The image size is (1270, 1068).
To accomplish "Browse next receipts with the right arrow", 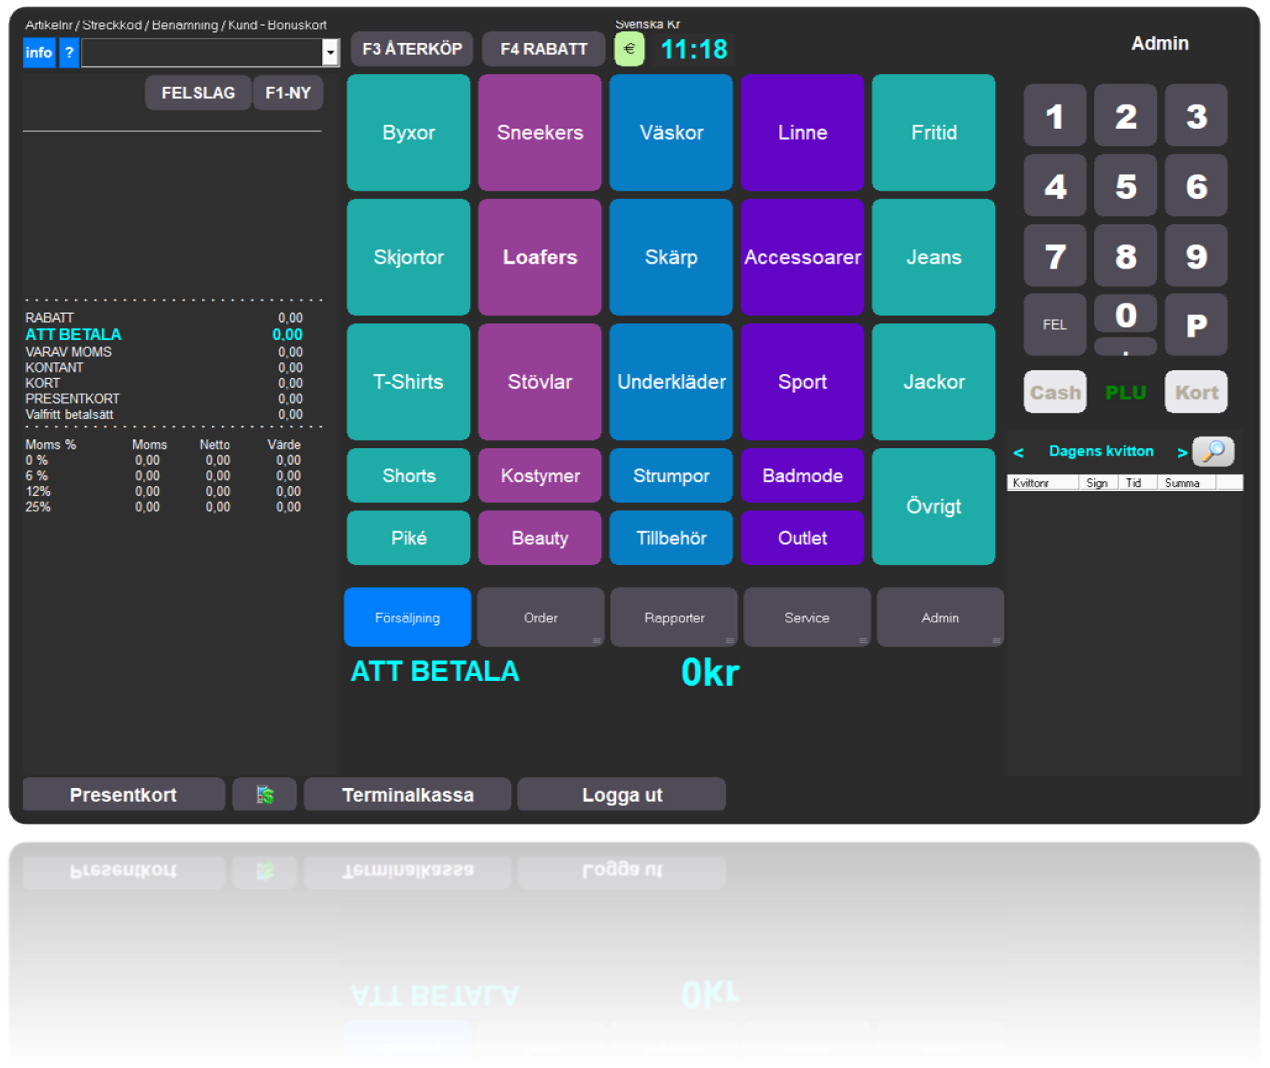I will point(1183,452).
